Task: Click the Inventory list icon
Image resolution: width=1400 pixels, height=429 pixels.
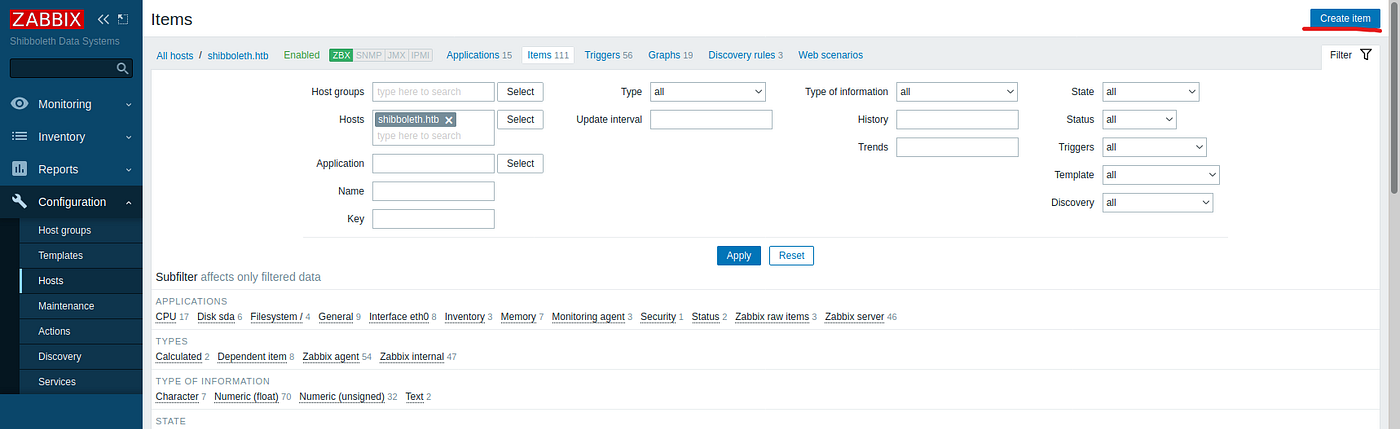Action: pos(19,136)
